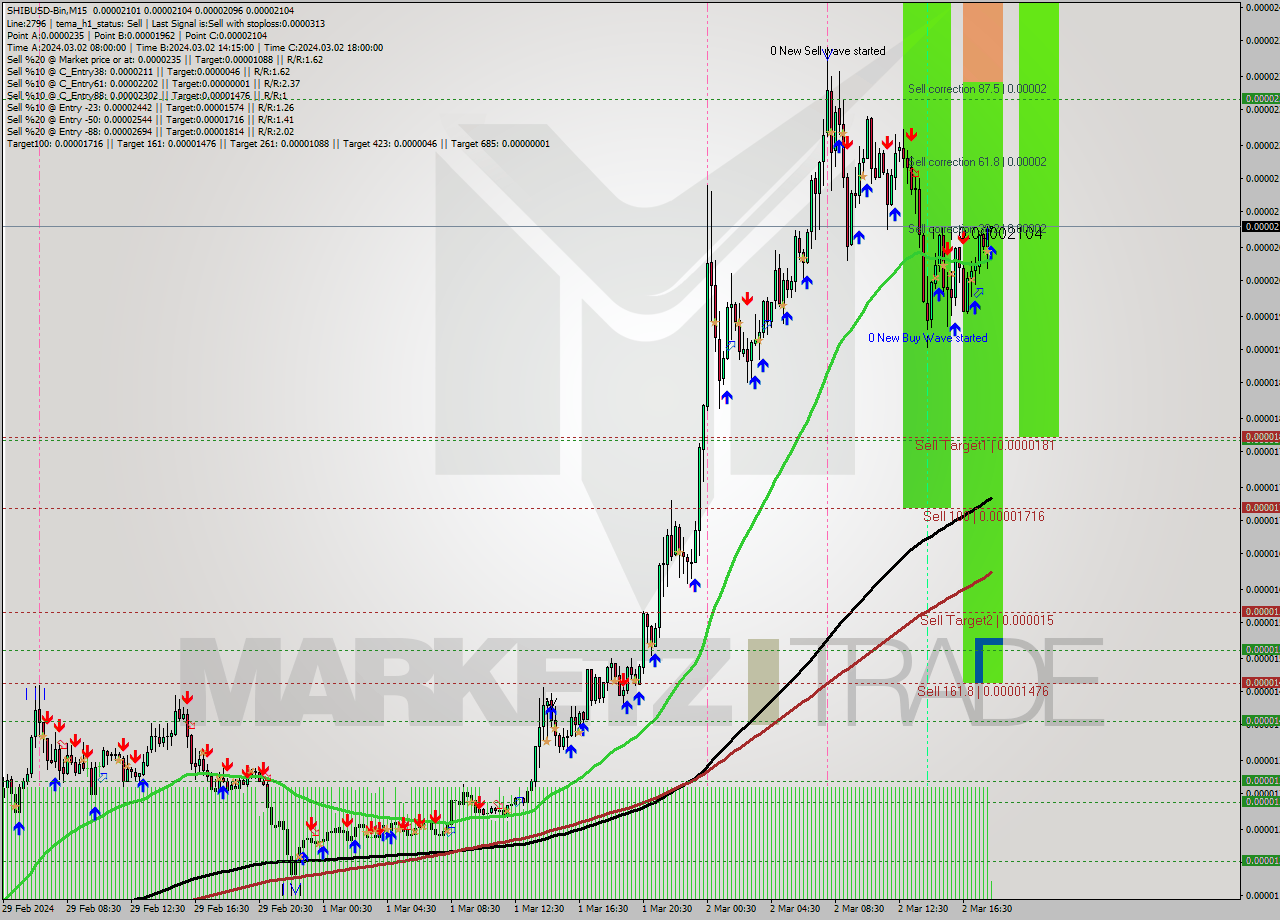
Task: Click the 'Point A:0.0000235' info line
Action: (x=139, y=35)
